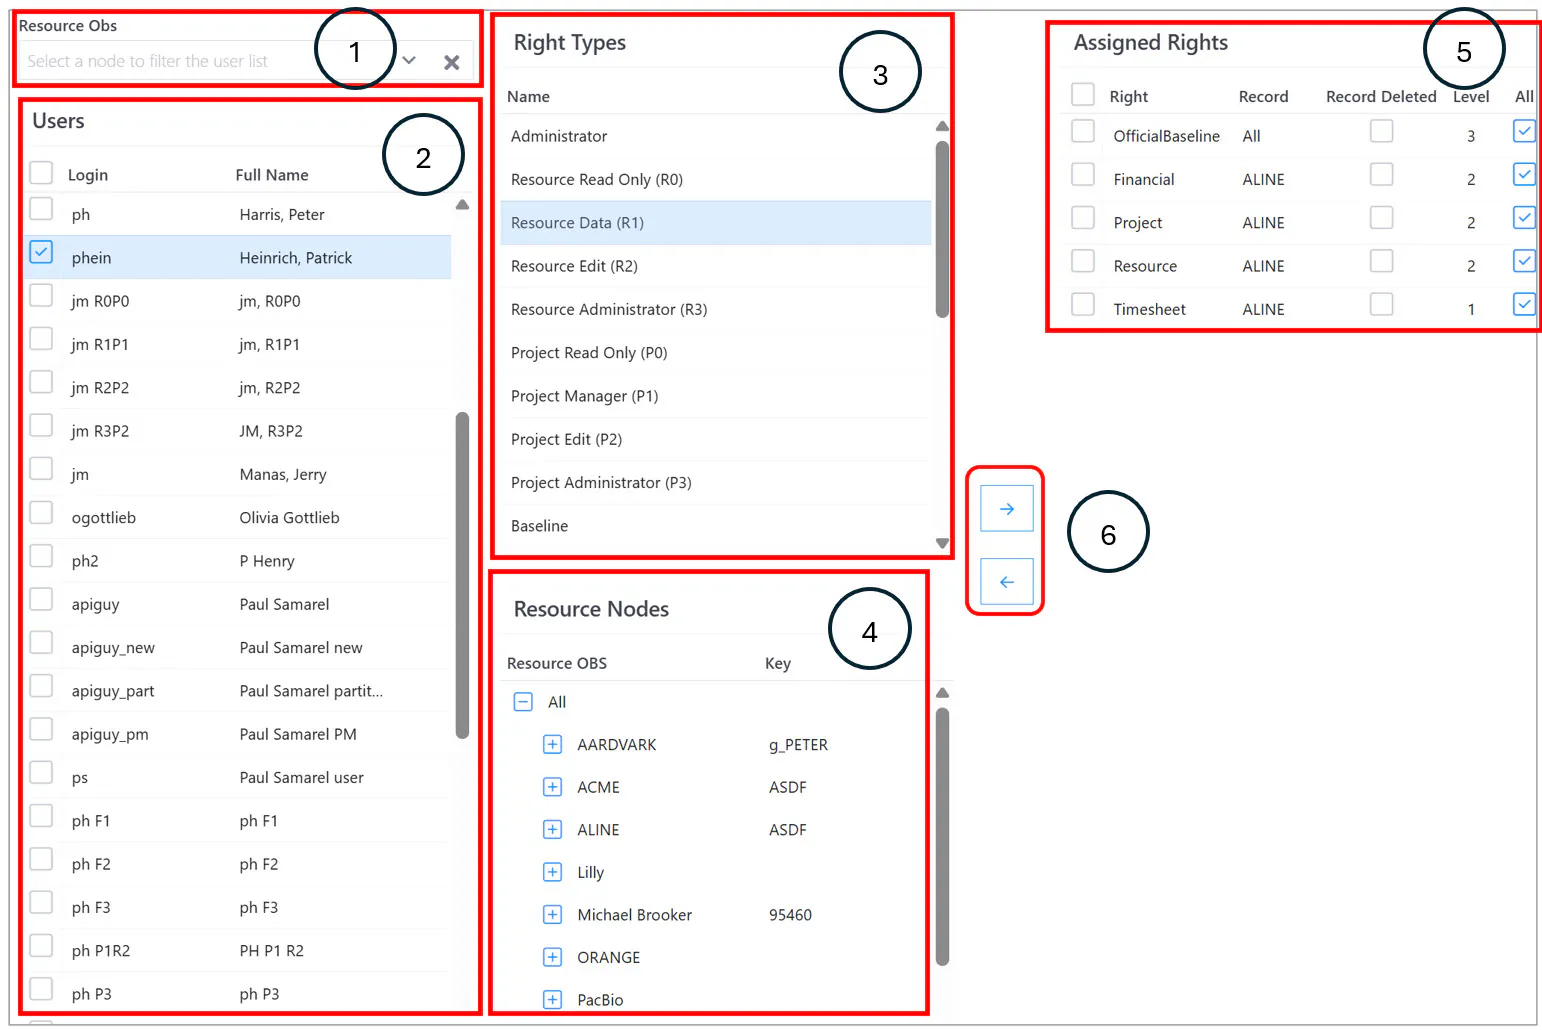Open the Resource Obs dropdown chevron
This screenshot has height=1030, width=1542.
point(409,61)
